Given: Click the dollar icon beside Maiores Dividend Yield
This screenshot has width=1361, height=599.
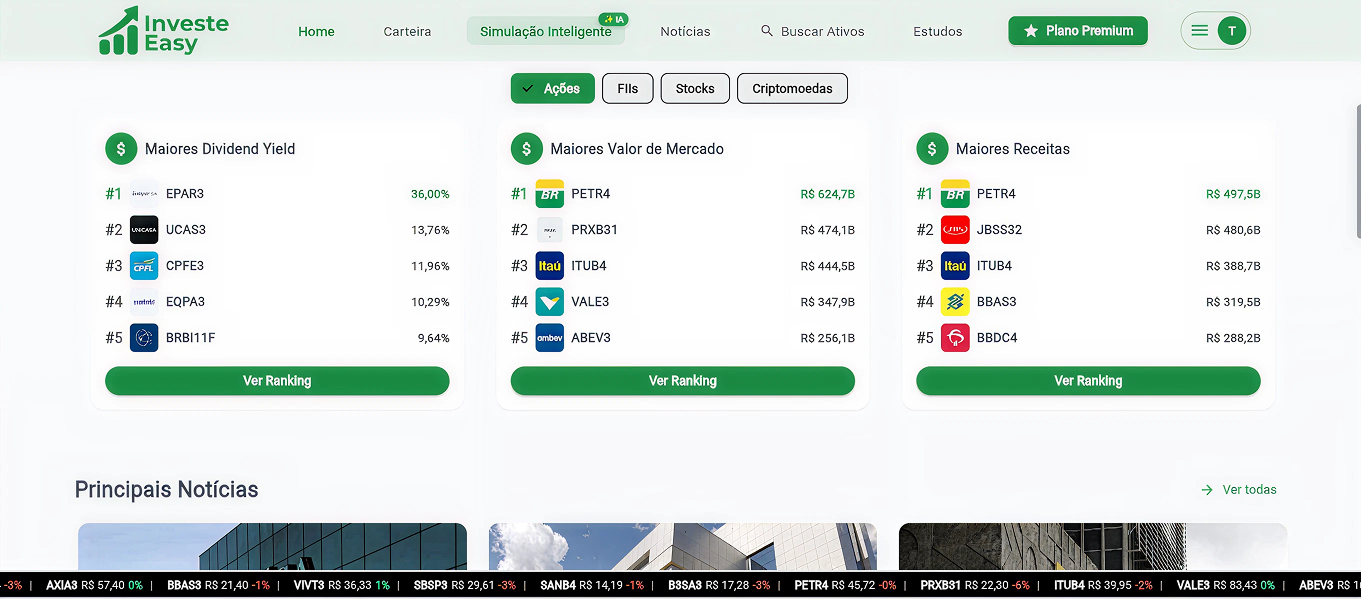Looking at the screenshot, I should coord(121,149).
